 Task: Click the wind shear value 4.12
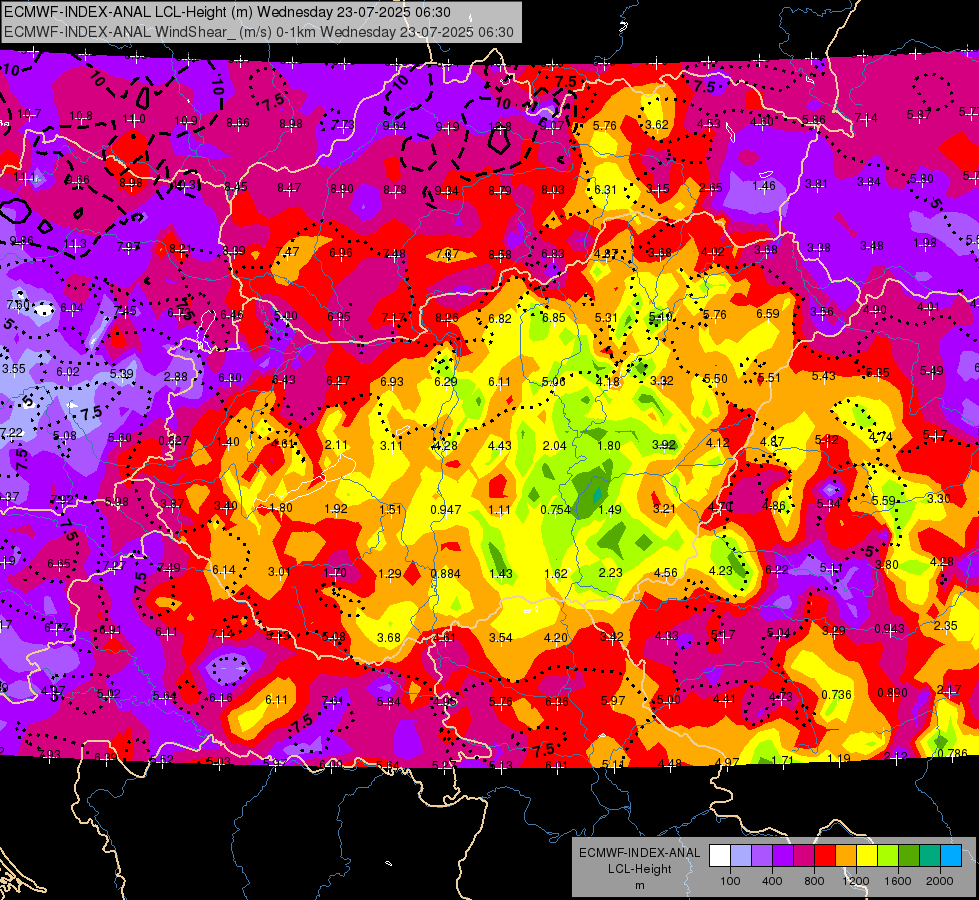(718, 443)
